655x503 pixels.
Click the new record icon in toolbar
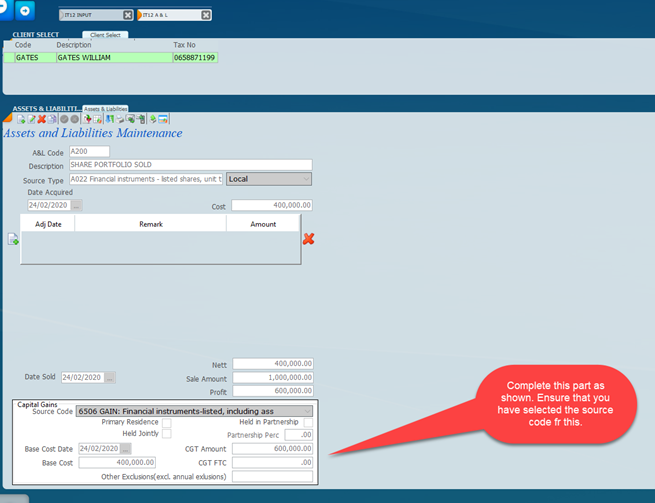click(21, 119)
